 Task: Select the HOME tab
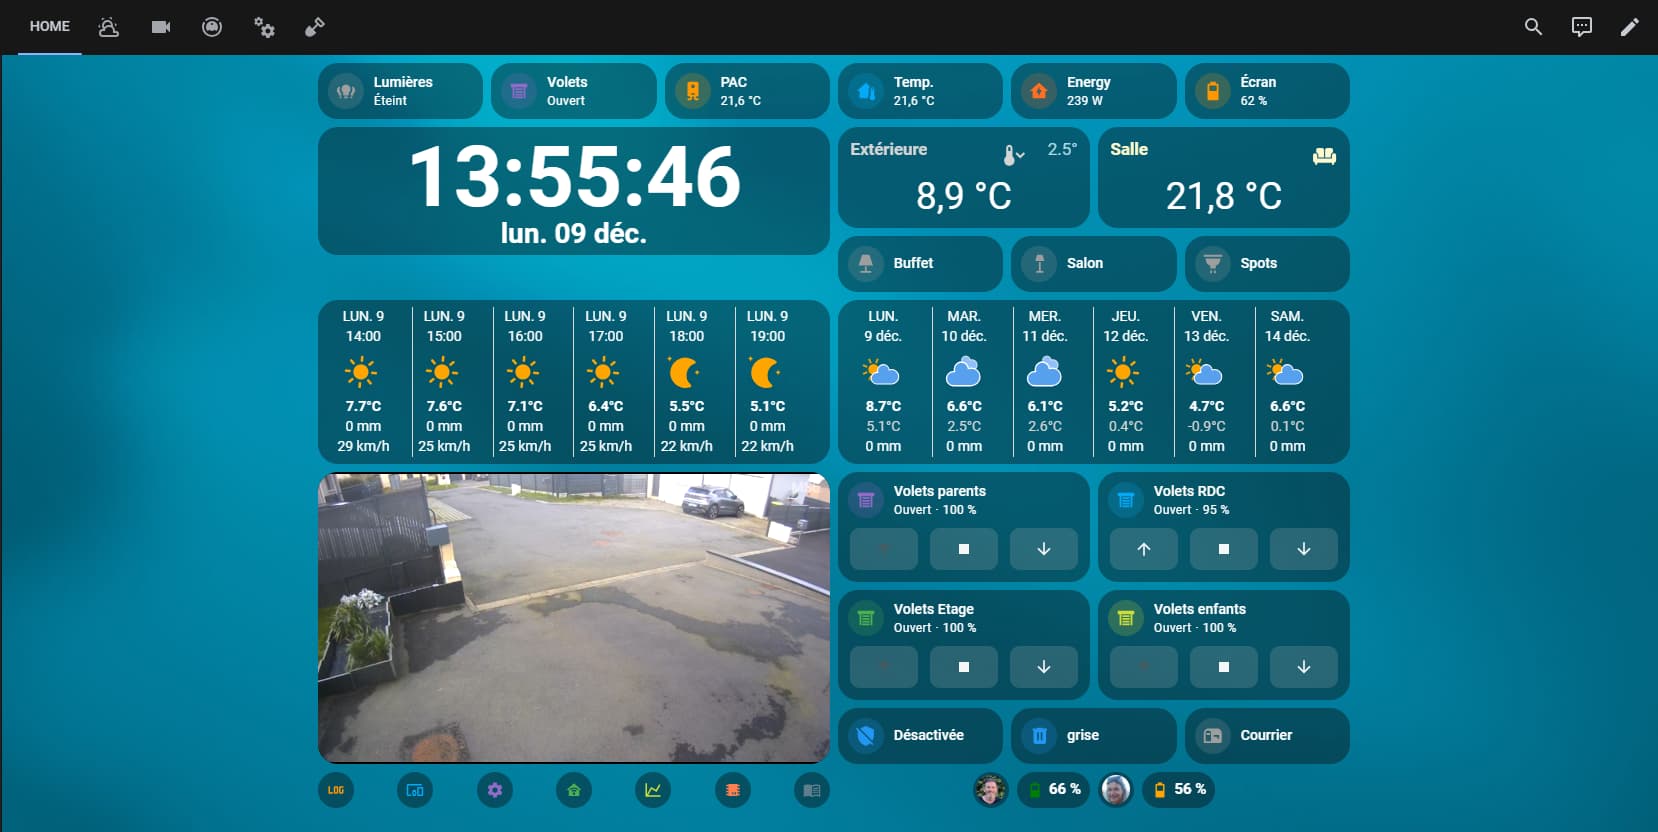50,27
